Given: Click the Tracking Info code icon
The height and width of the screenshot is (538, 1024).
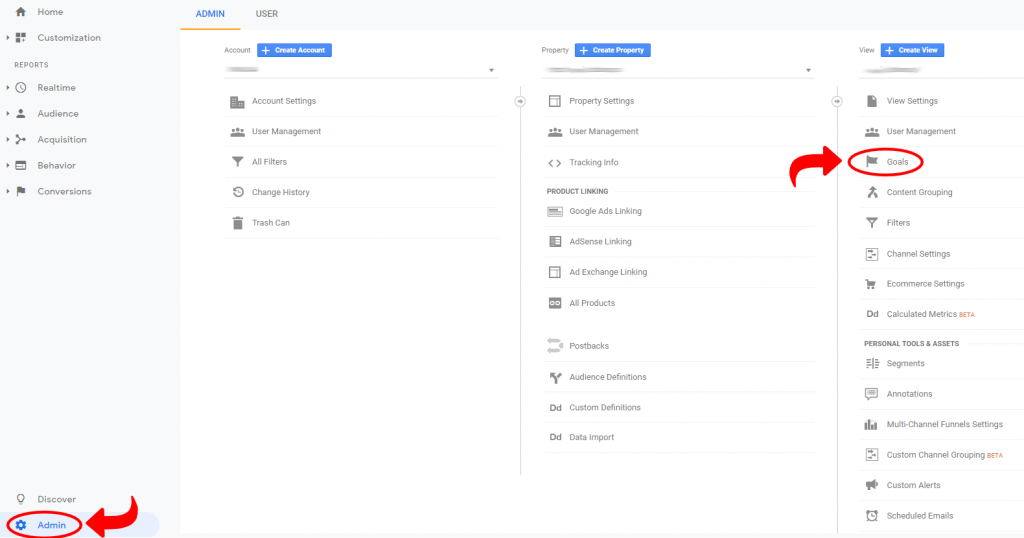Looking at the screenshot, I should (554, 163).
